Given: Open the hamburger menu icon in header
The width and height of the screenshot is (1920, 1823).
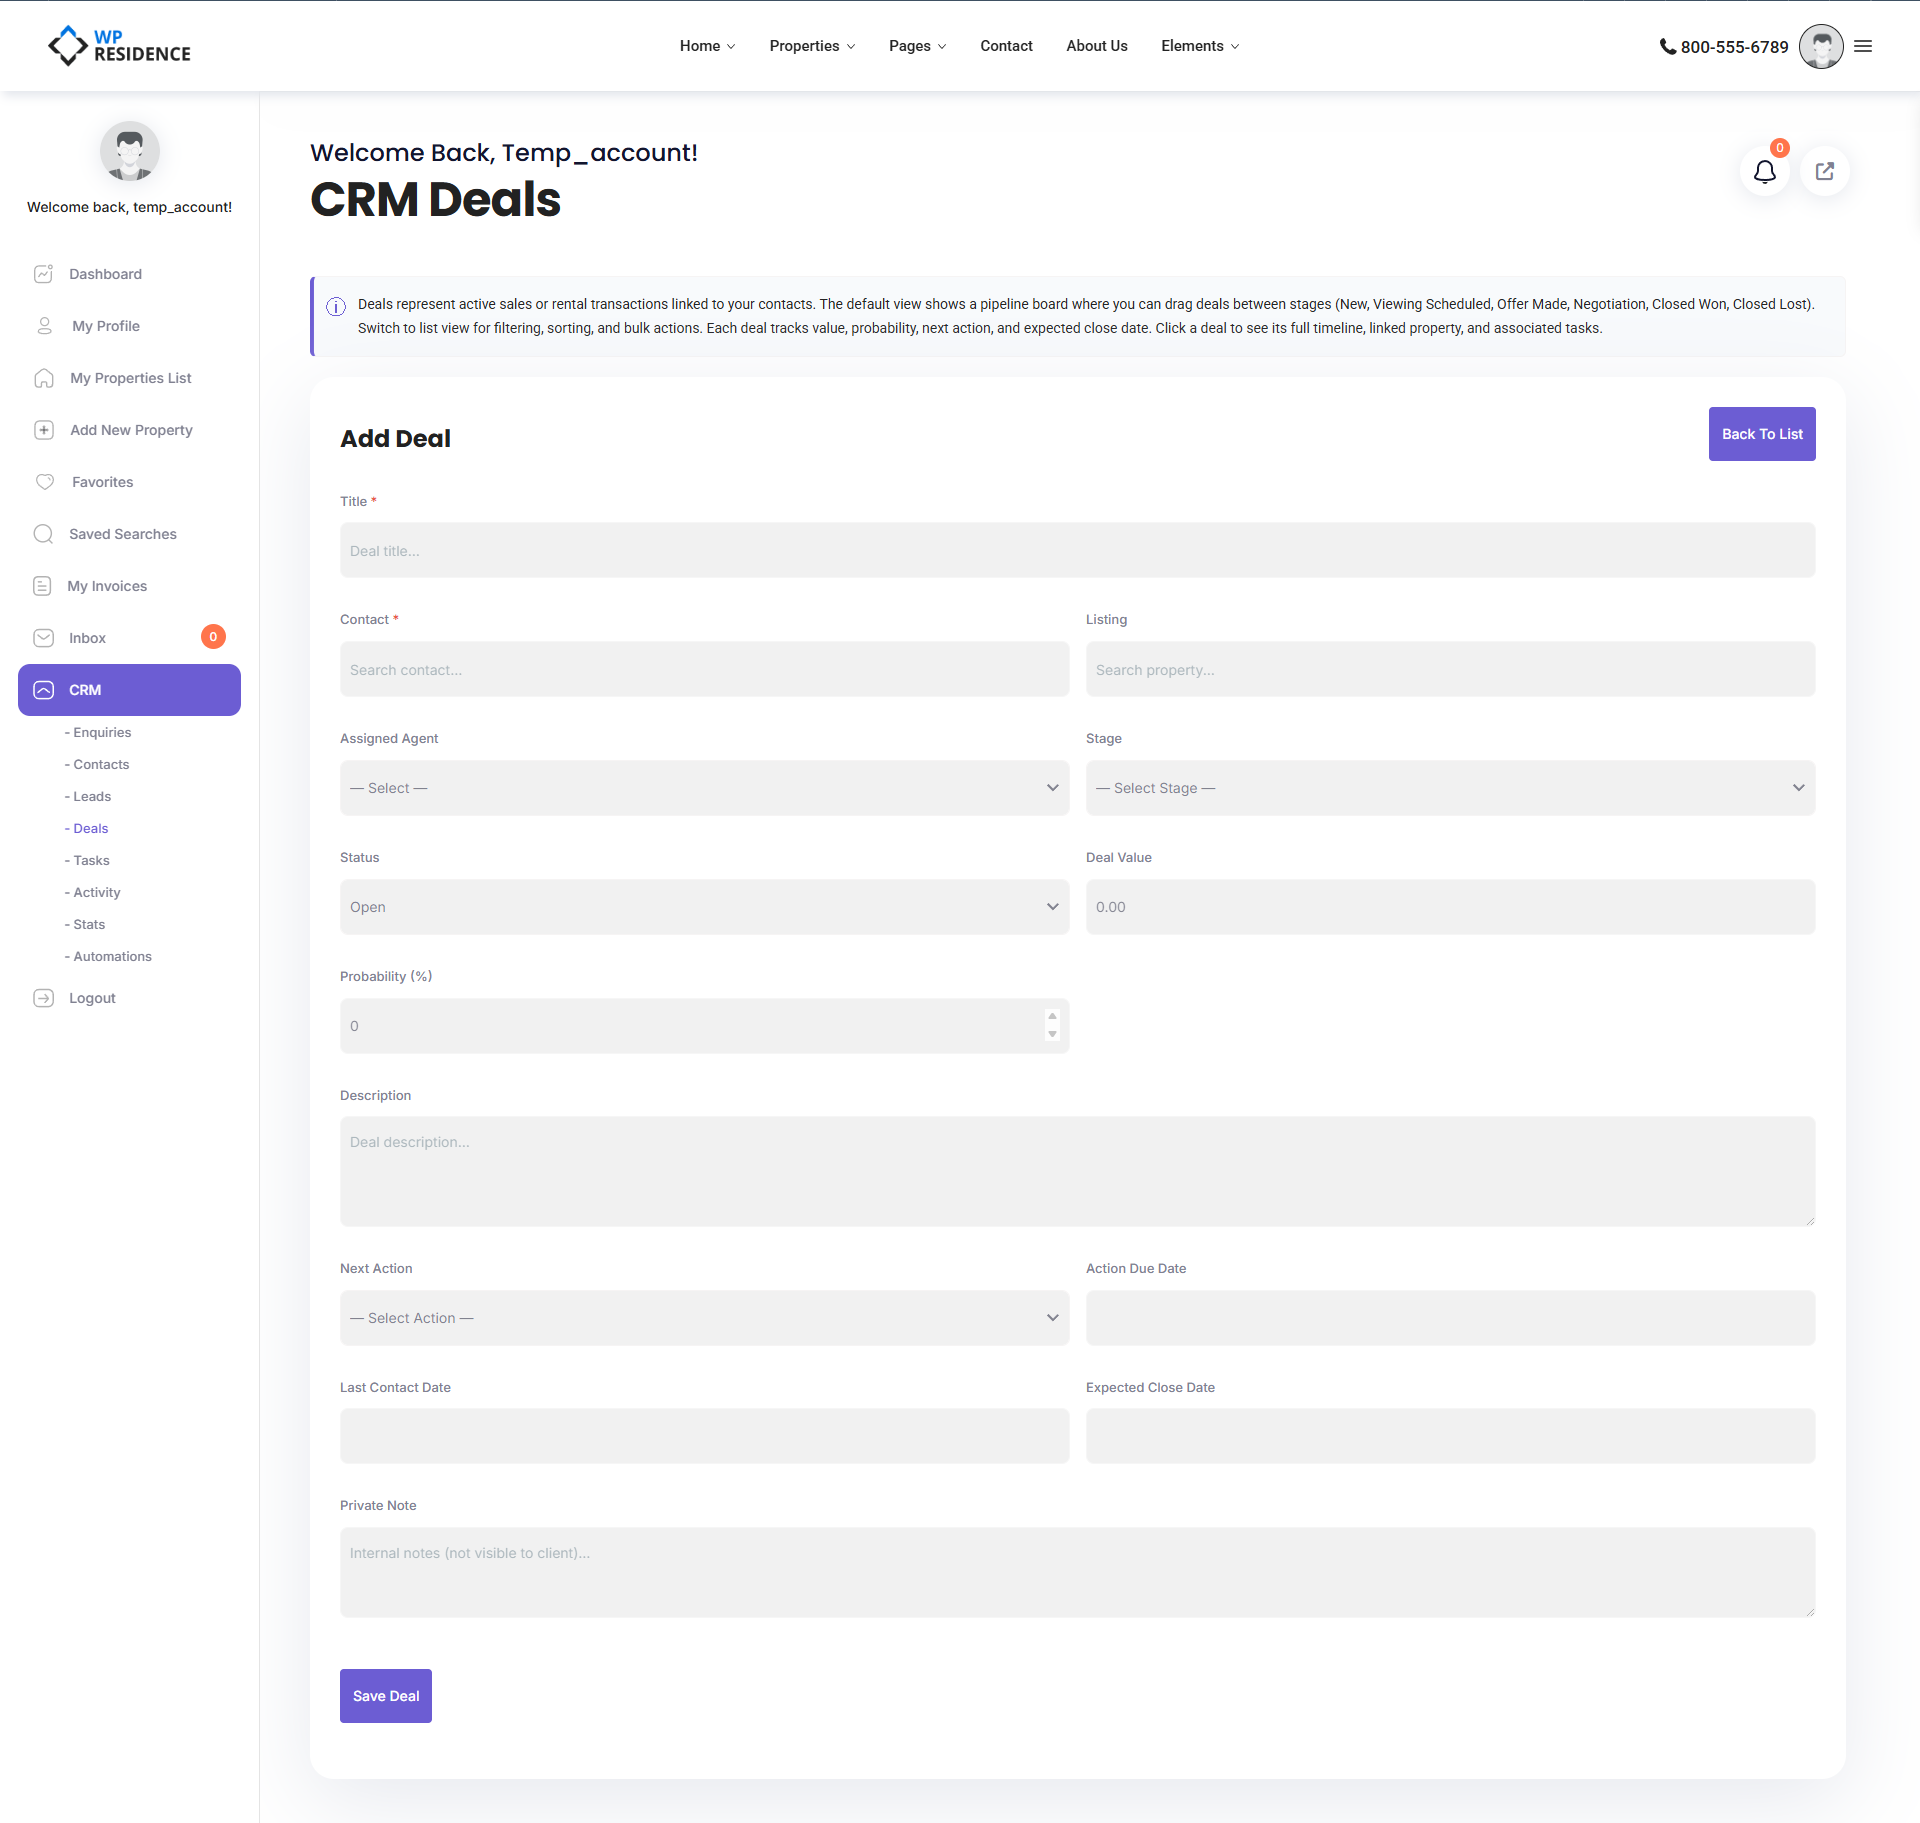Looking at the screenshot, I should [x=1863, y=46].
